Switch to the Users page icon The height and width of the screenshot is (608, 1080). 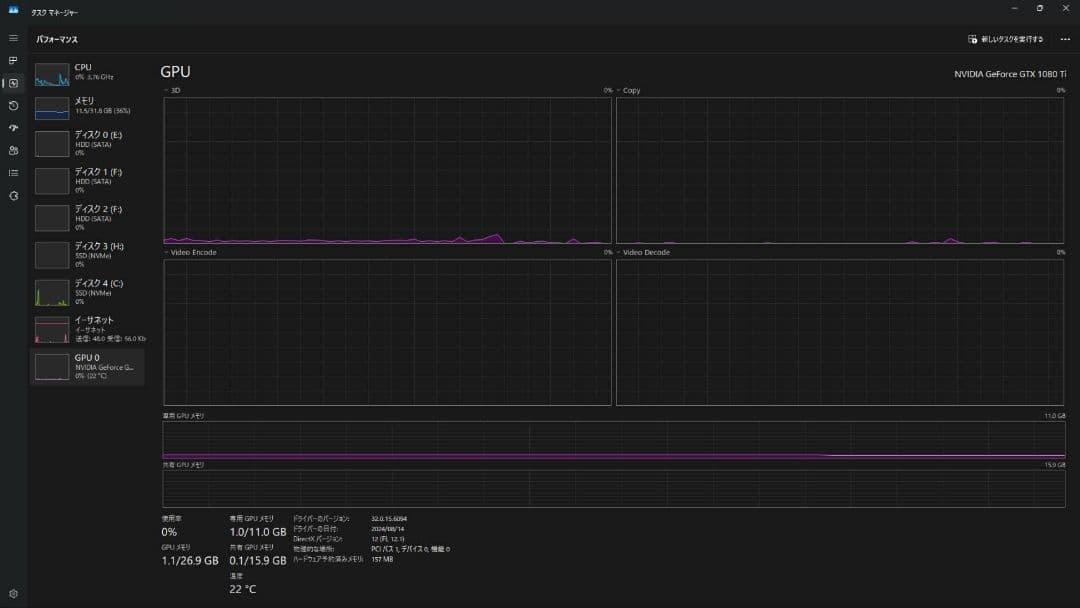13,150
